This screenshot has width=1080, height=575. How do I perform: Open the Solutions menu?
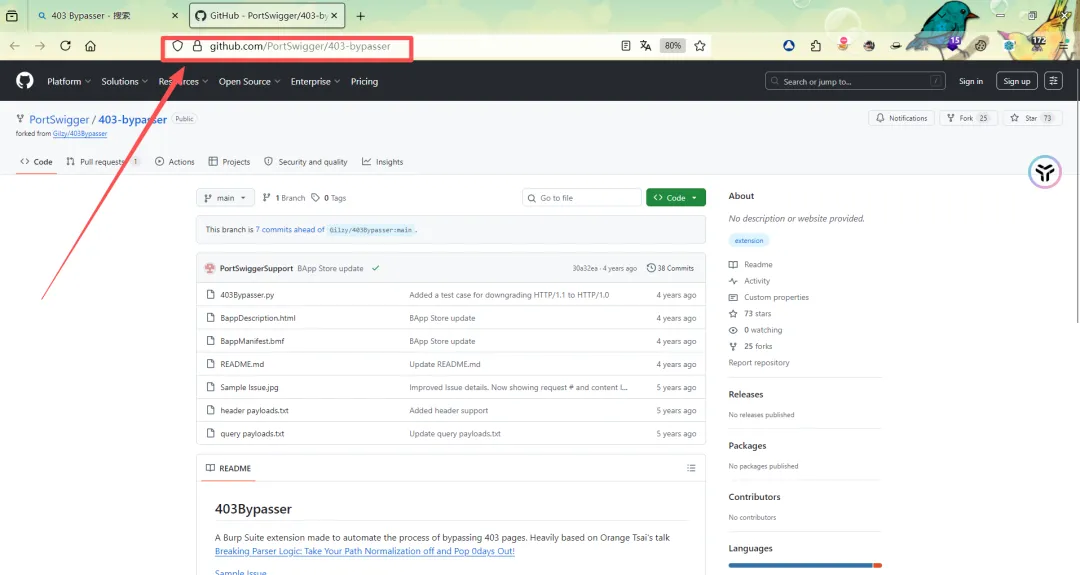125,81
